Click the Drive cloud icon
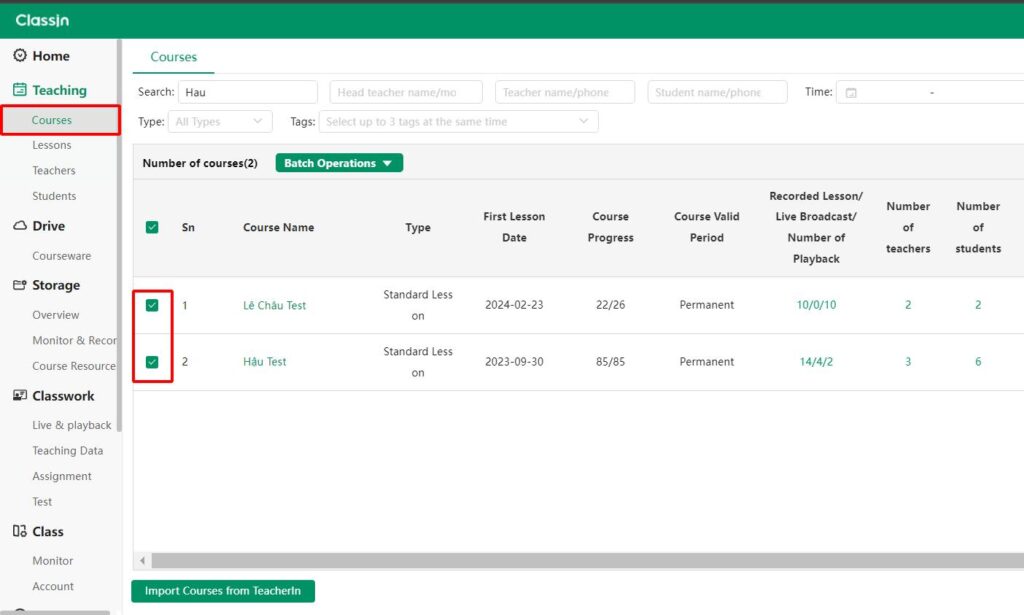 (x=20, y=226)
